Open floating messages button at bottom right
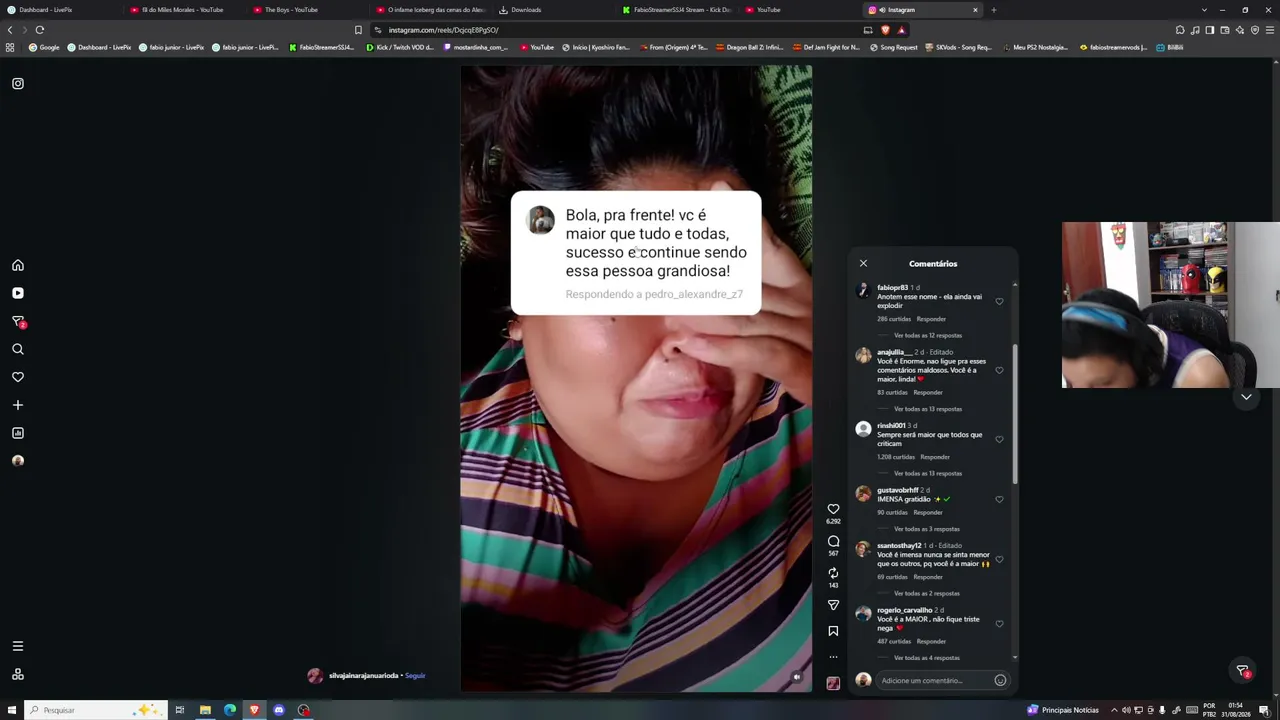 pyautogui.click(x=1243, y=671)
